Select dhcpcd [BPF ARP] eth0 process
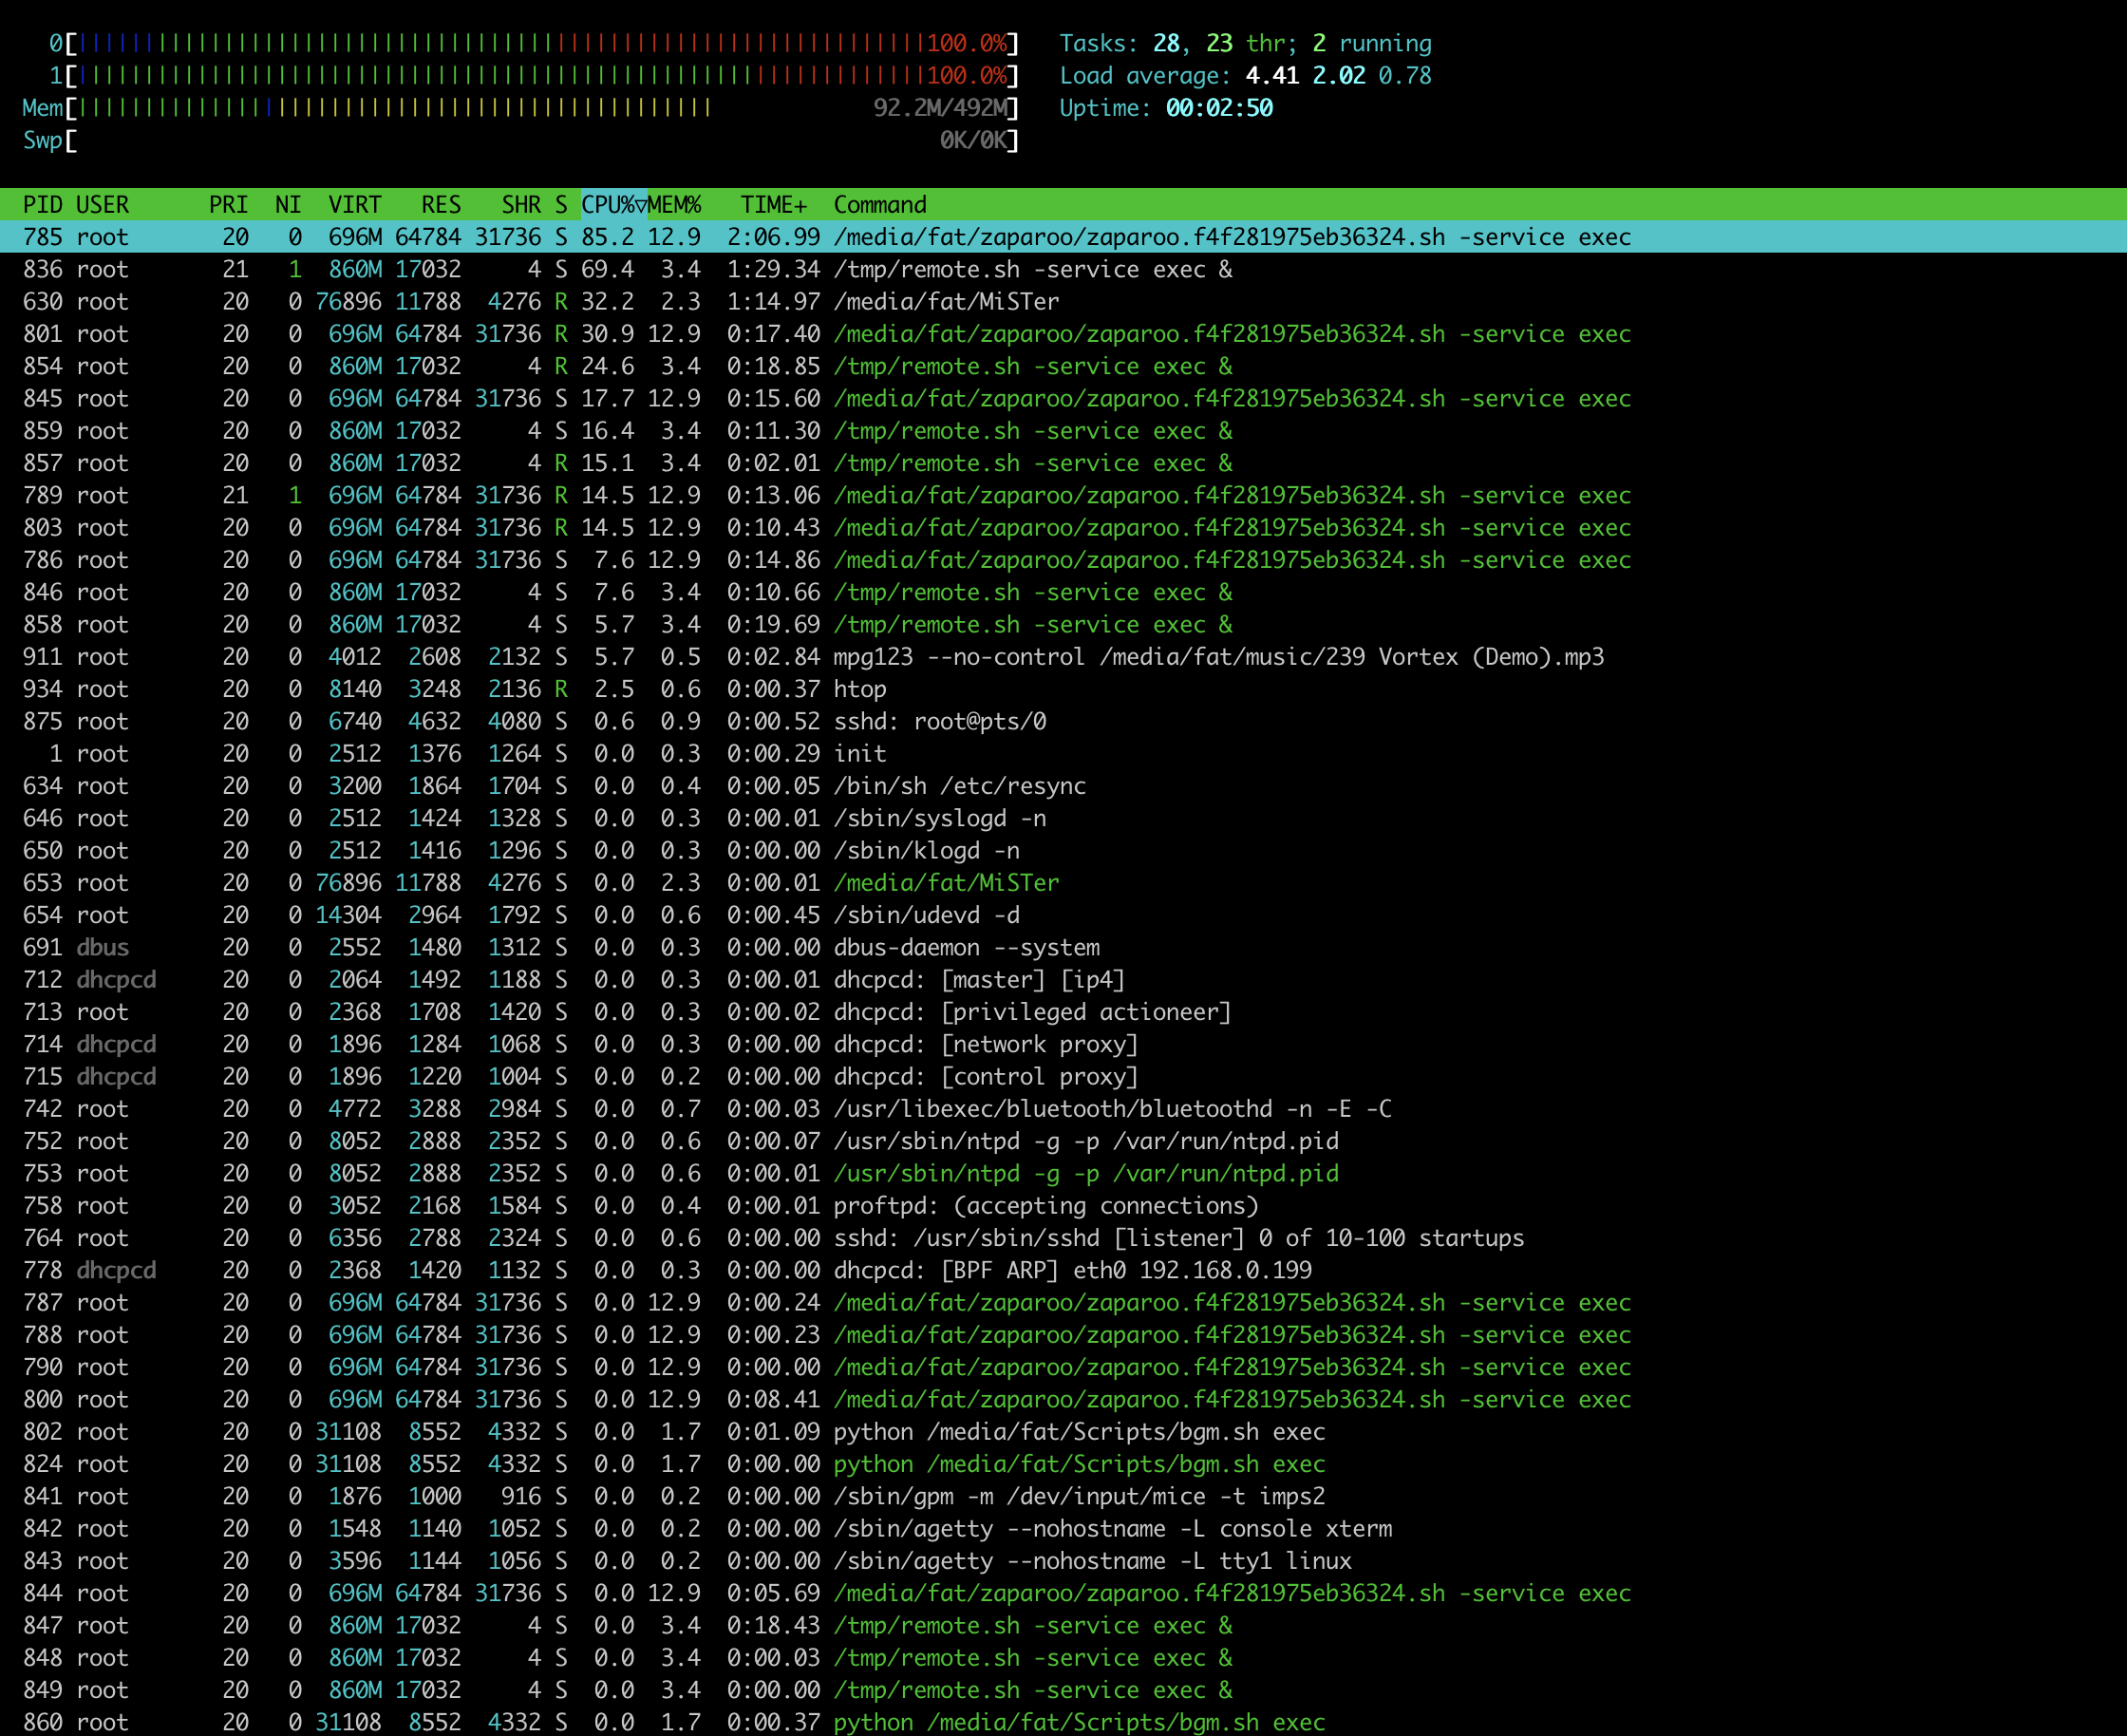 point(1063,1270)
